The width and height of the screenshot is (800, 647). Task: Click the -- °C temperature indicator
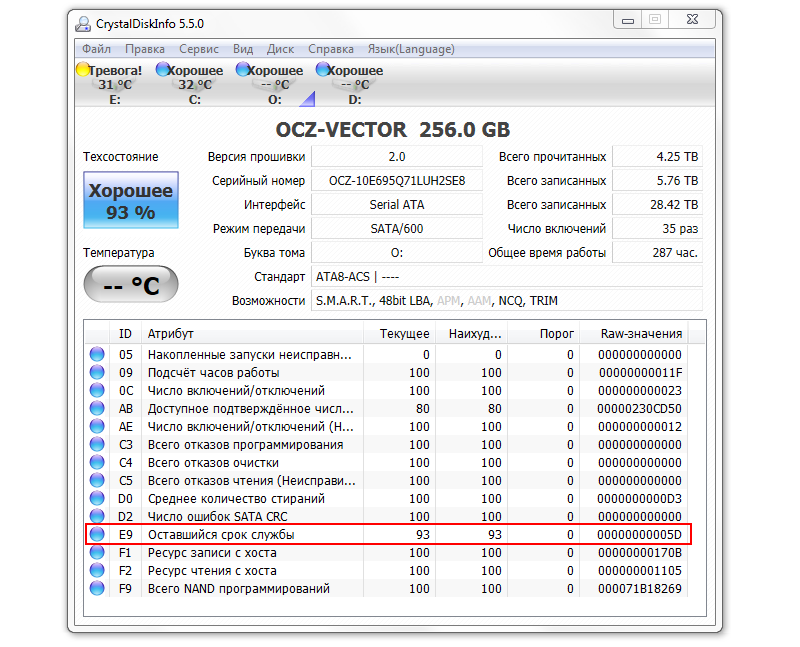[131, 284]
